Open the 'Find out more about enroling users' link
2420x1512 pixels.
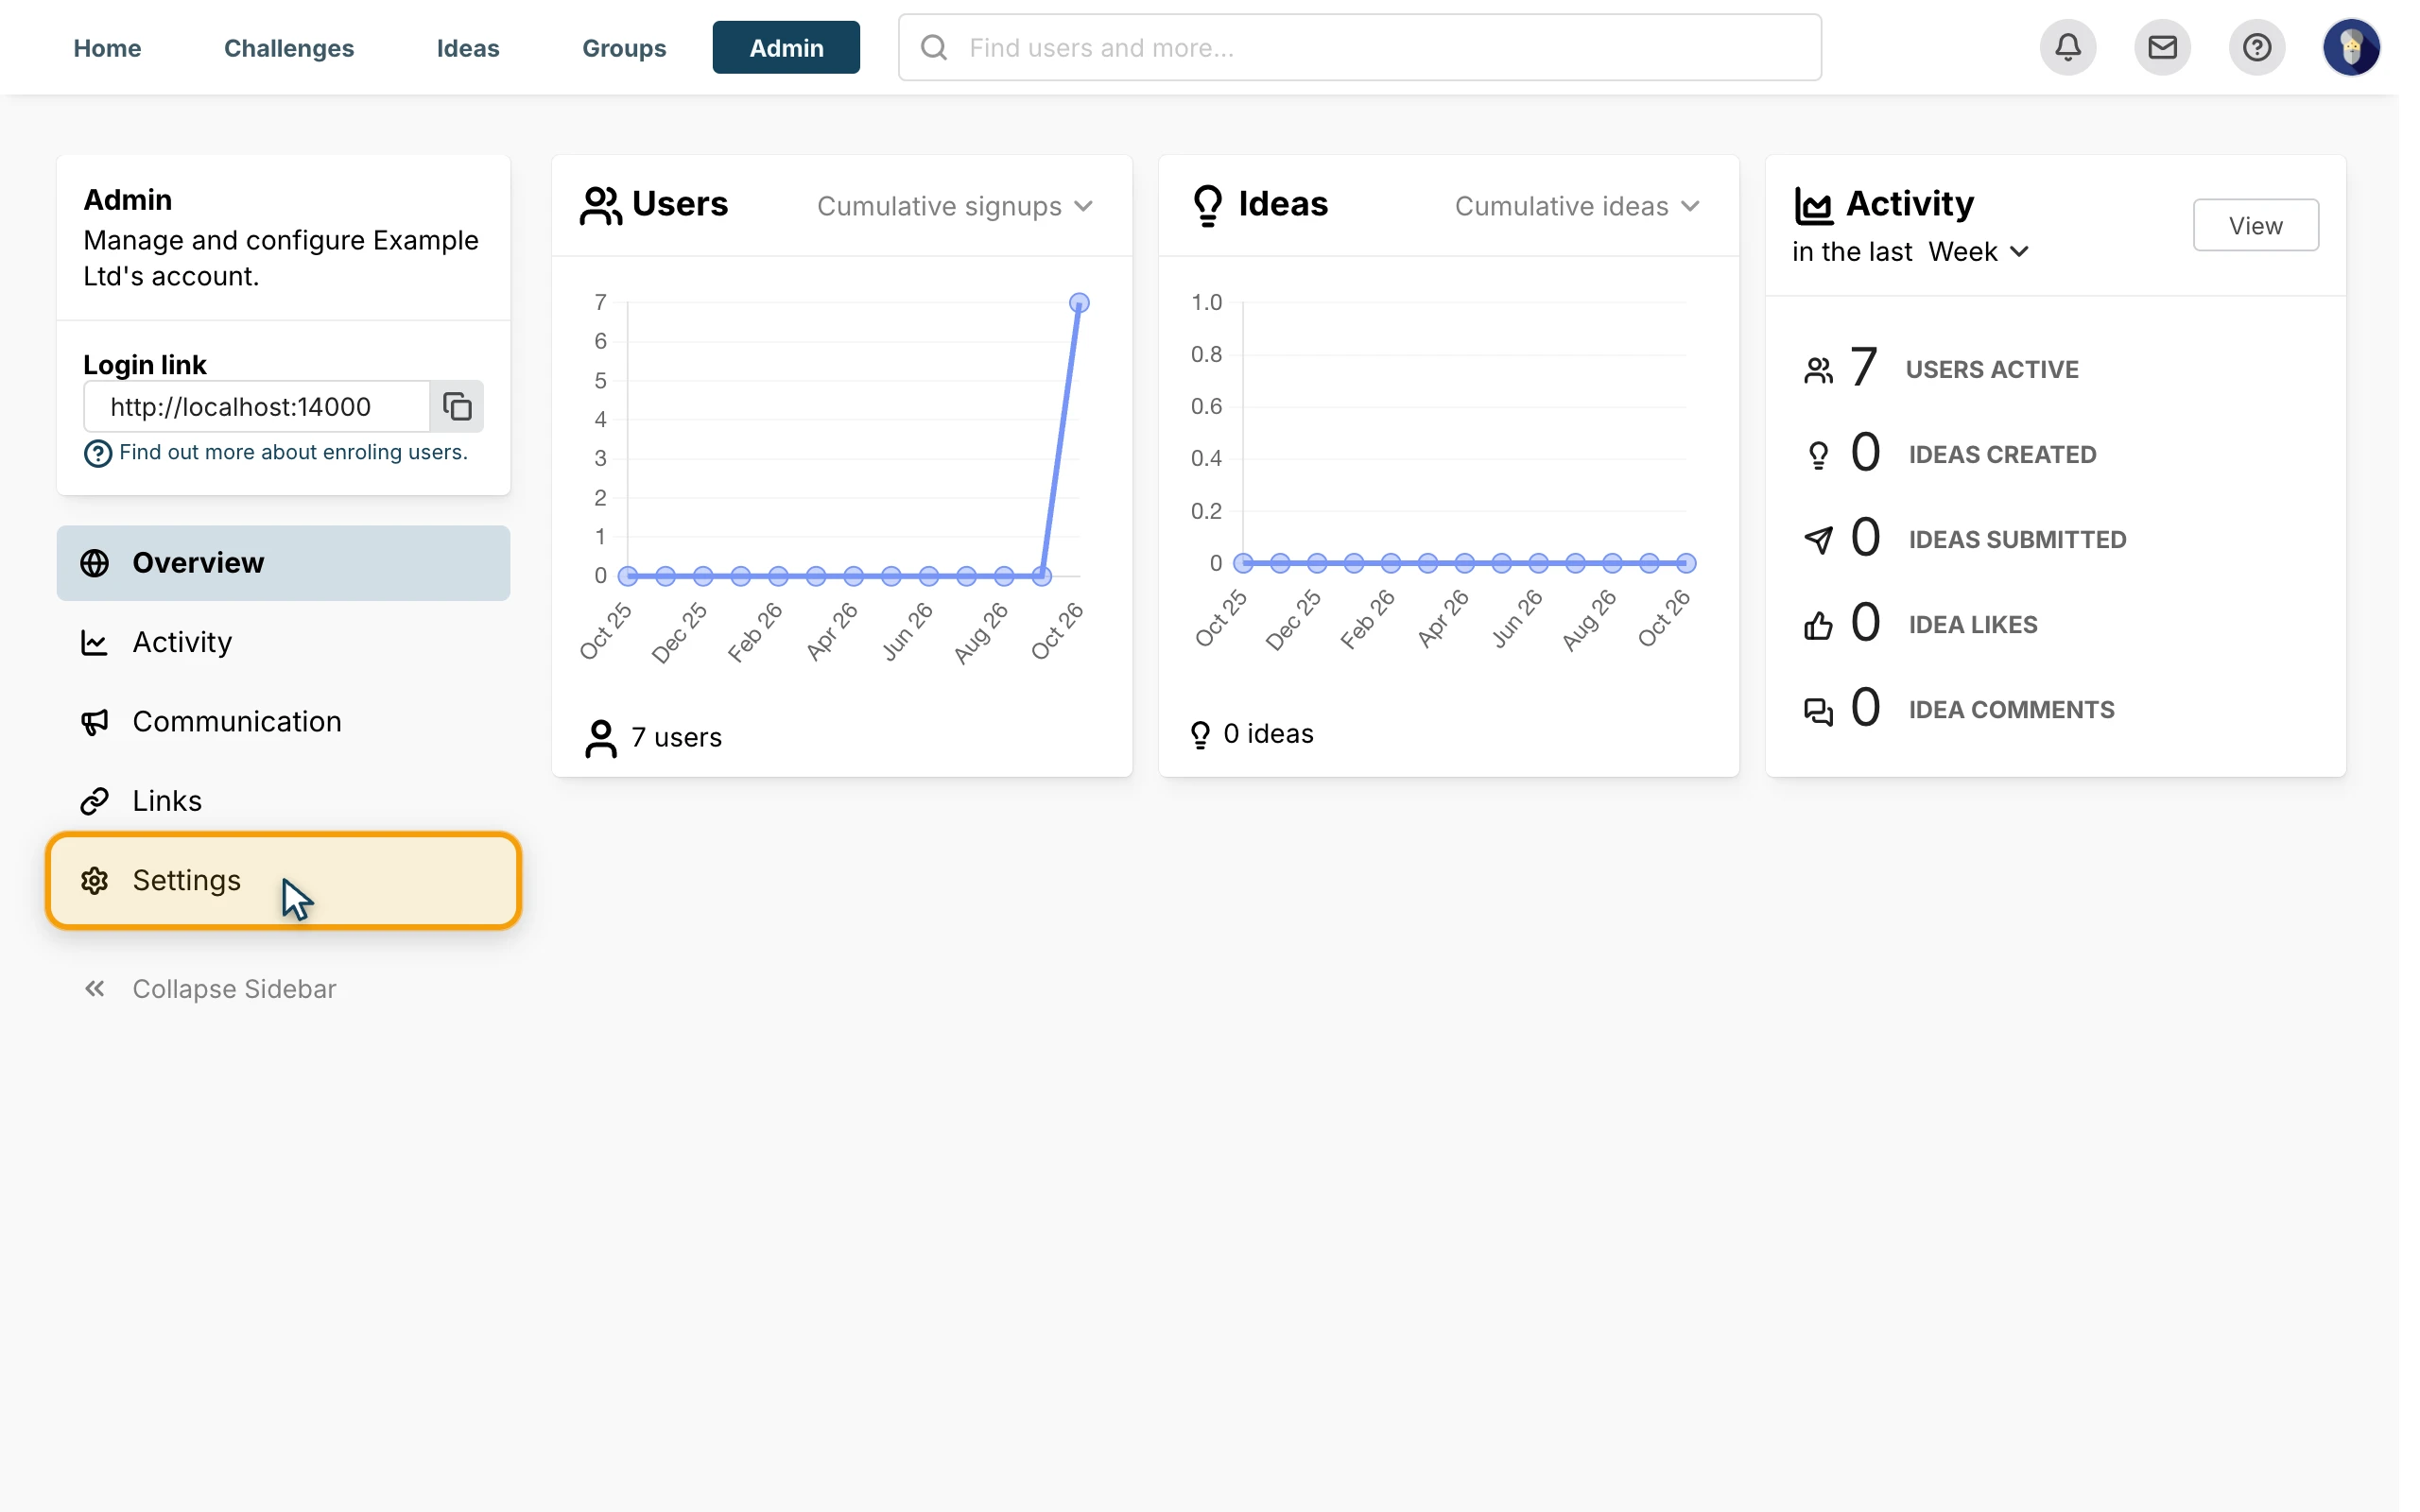(293, 452)
